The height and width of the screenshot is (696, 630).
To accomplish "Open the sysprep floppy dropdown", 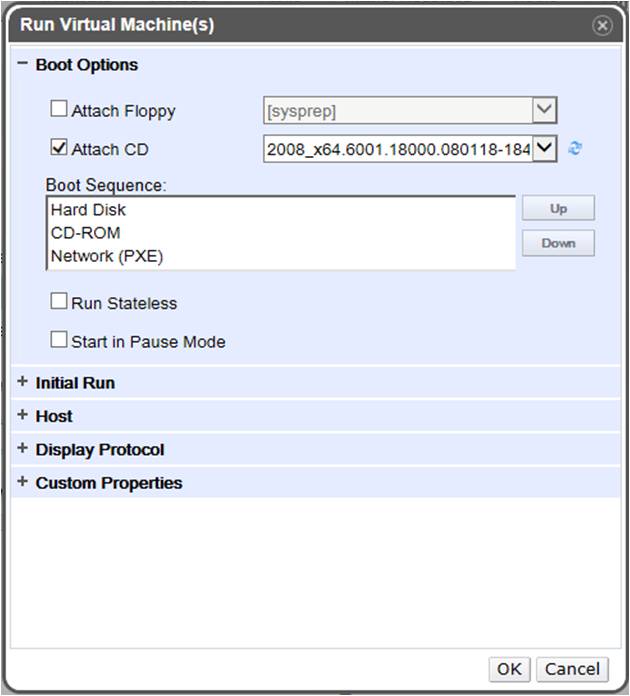I will (544, 110).
